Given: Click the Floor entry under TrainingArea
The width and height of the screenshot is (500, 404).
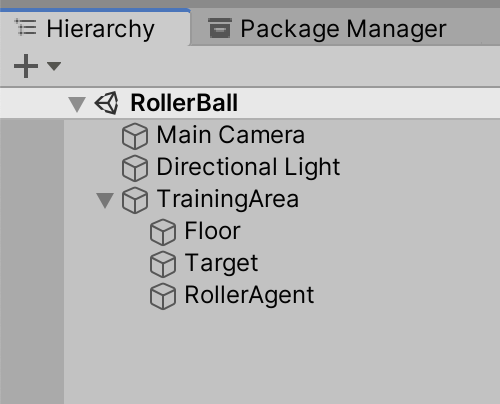Looking at the screenshot, I should coord(212,231).
